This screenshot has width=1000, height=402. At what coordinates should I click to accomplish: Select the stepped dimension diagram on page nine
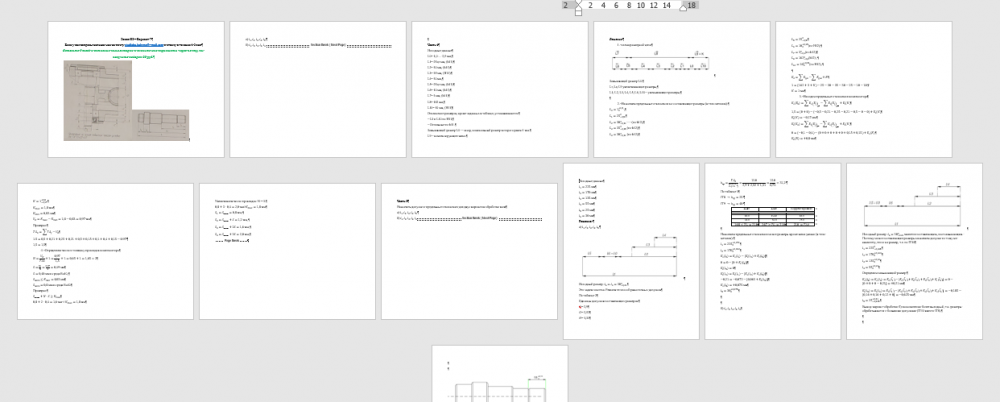tap(631, 255)
